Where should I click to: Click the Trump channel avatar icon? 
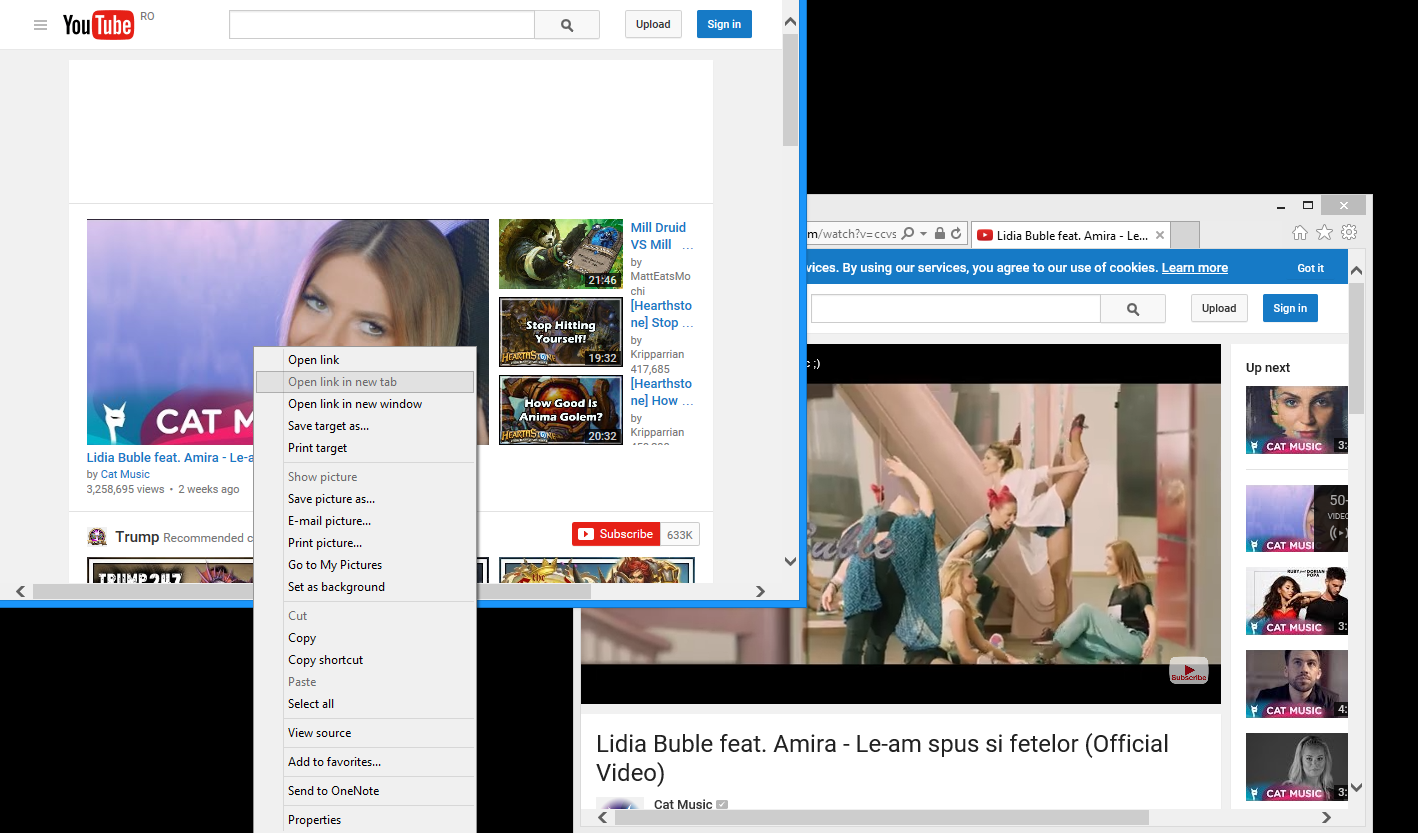tap(98, 537)
